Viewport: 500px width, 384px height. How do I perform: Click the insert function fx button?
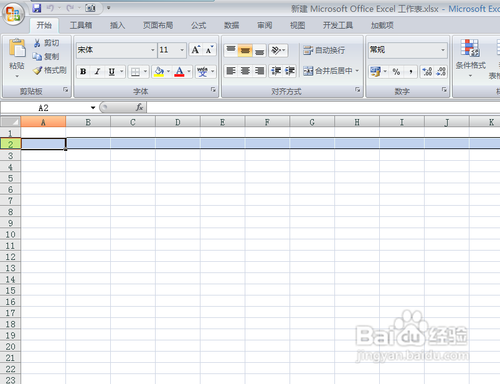(139, 107)
